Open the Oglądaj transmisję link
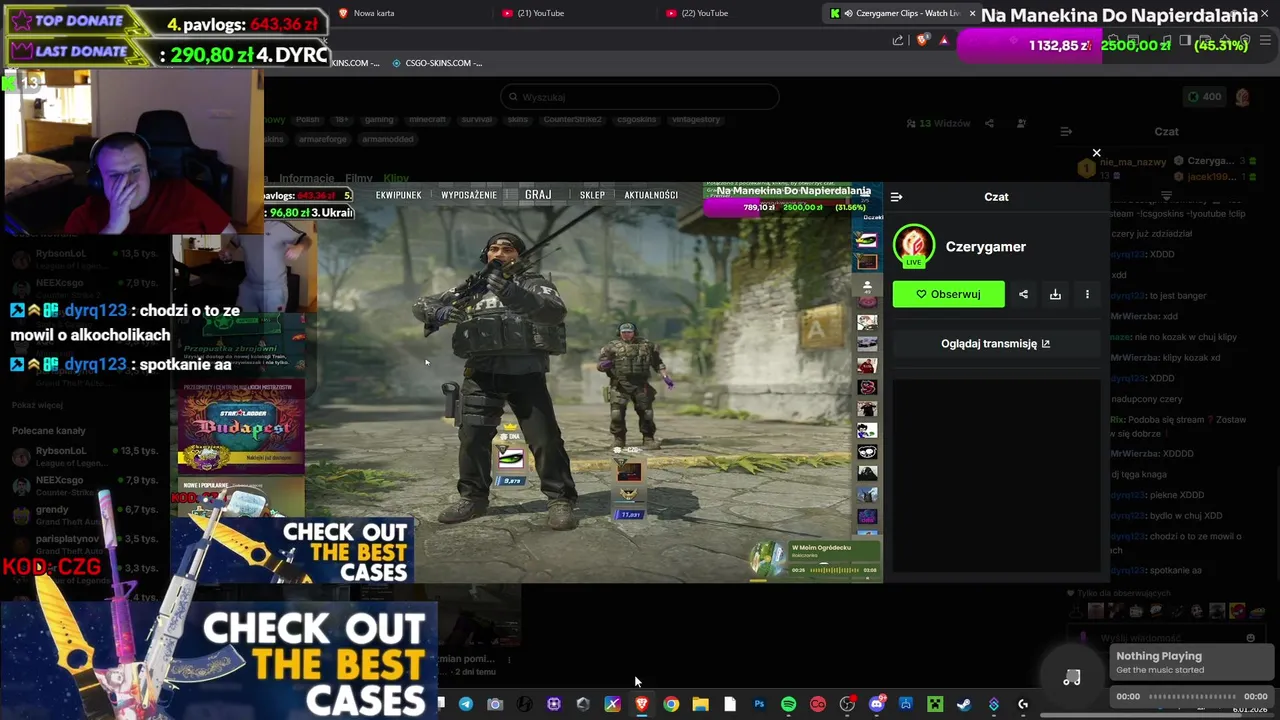The width and height of the screenshot is (1280, 720). (995, 343)
